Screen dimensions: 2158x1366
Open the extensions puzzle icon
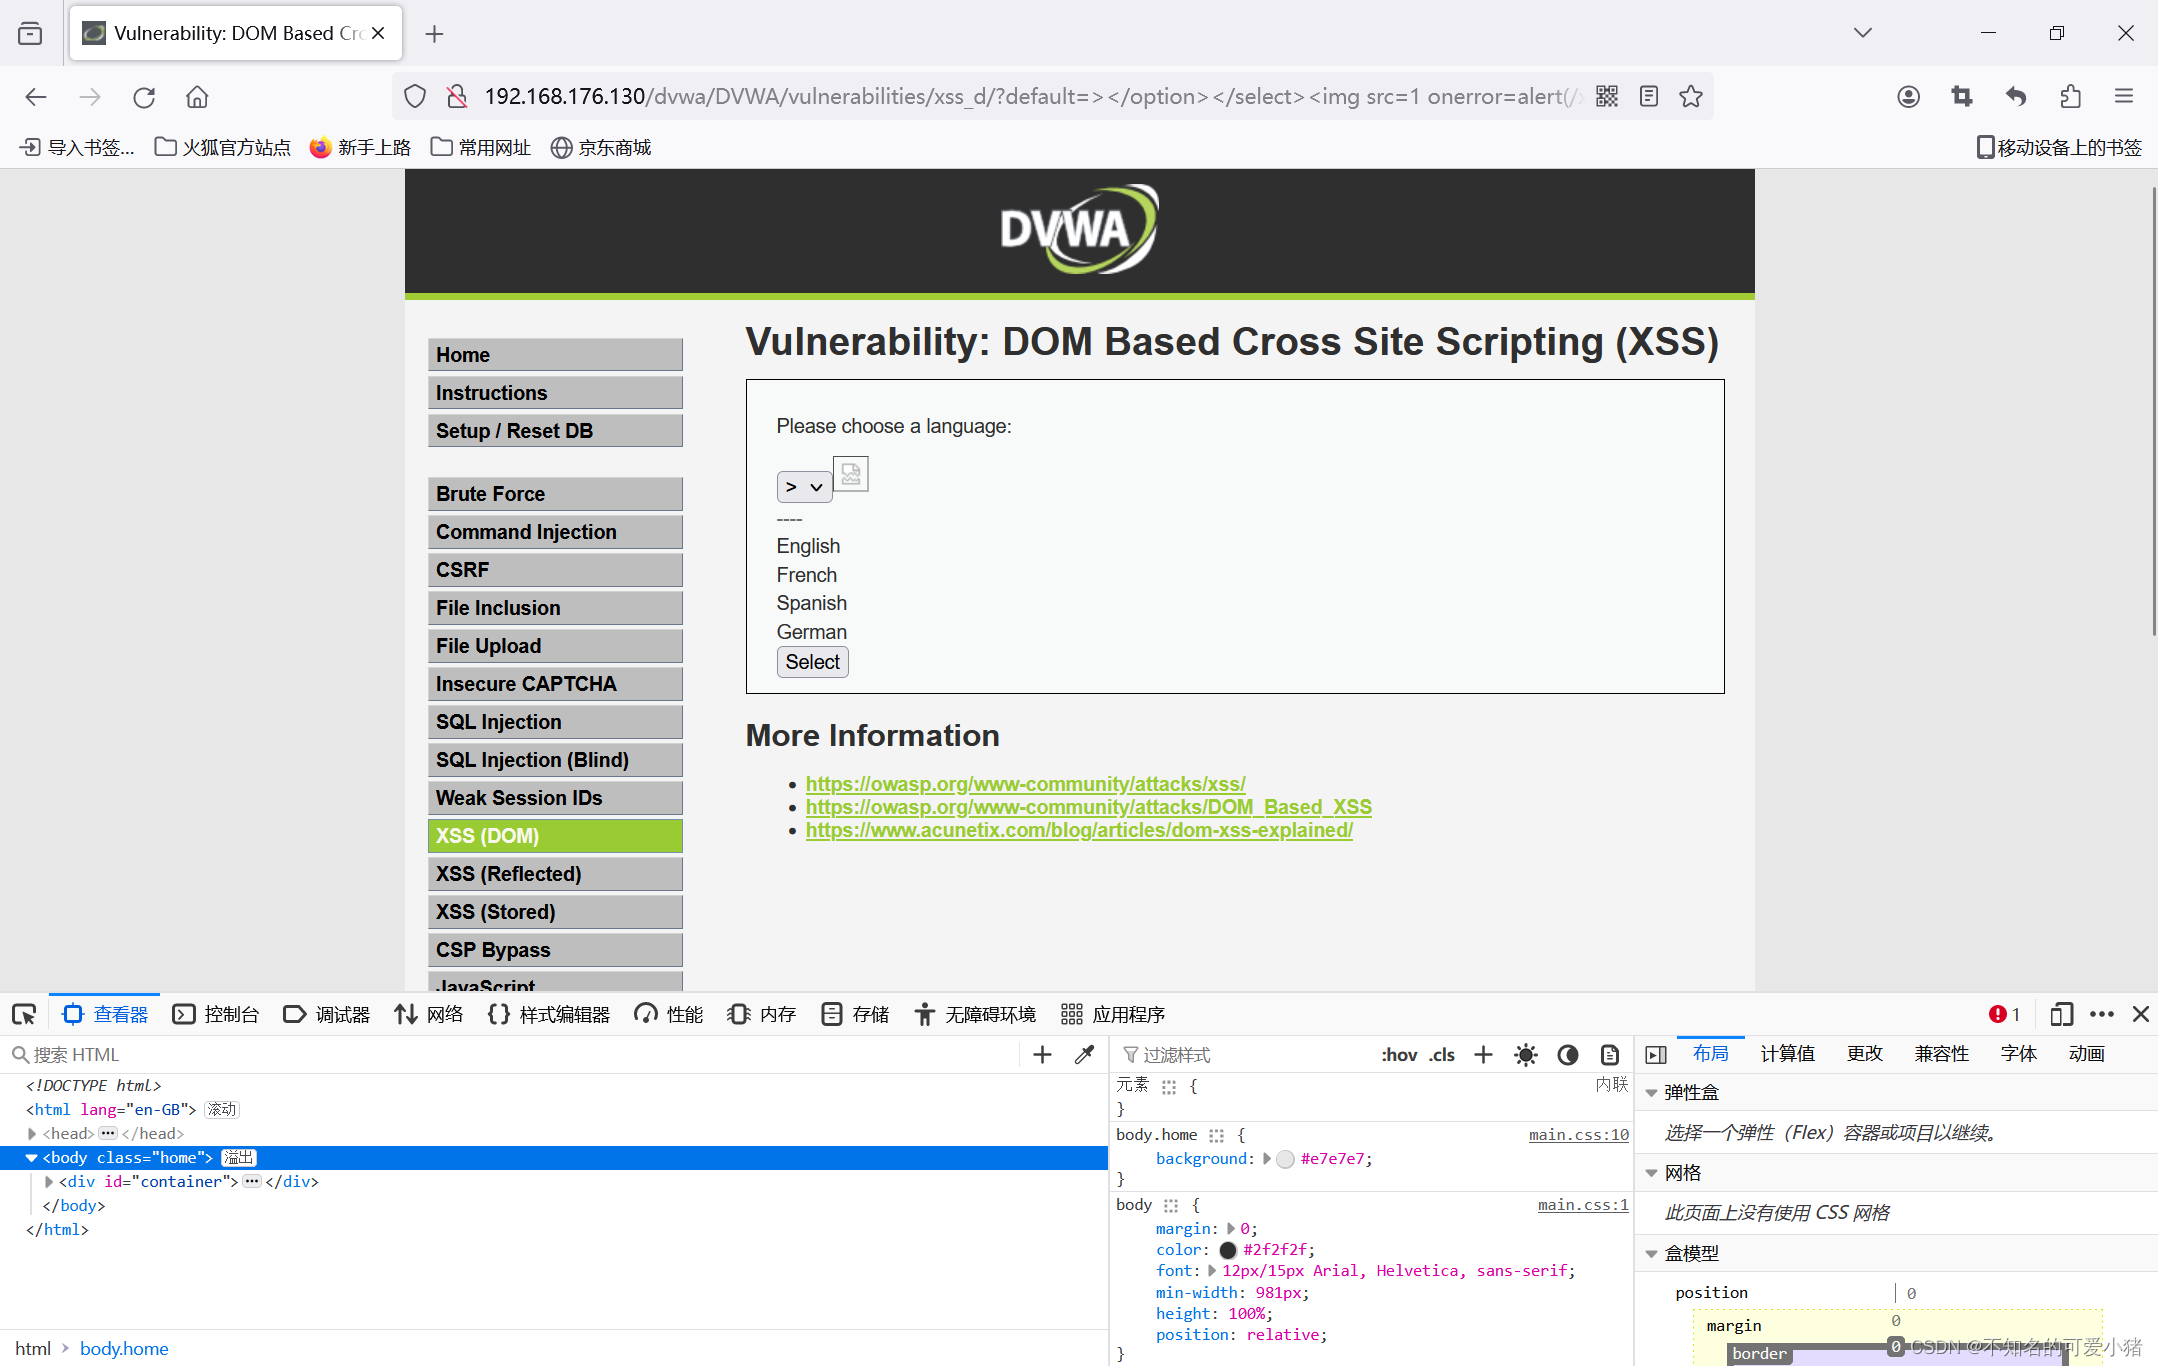pos(2070,97)
